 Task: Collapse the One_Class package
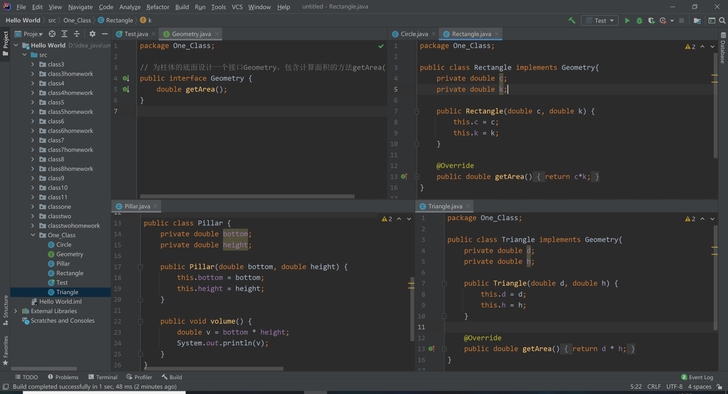[33, 235]
